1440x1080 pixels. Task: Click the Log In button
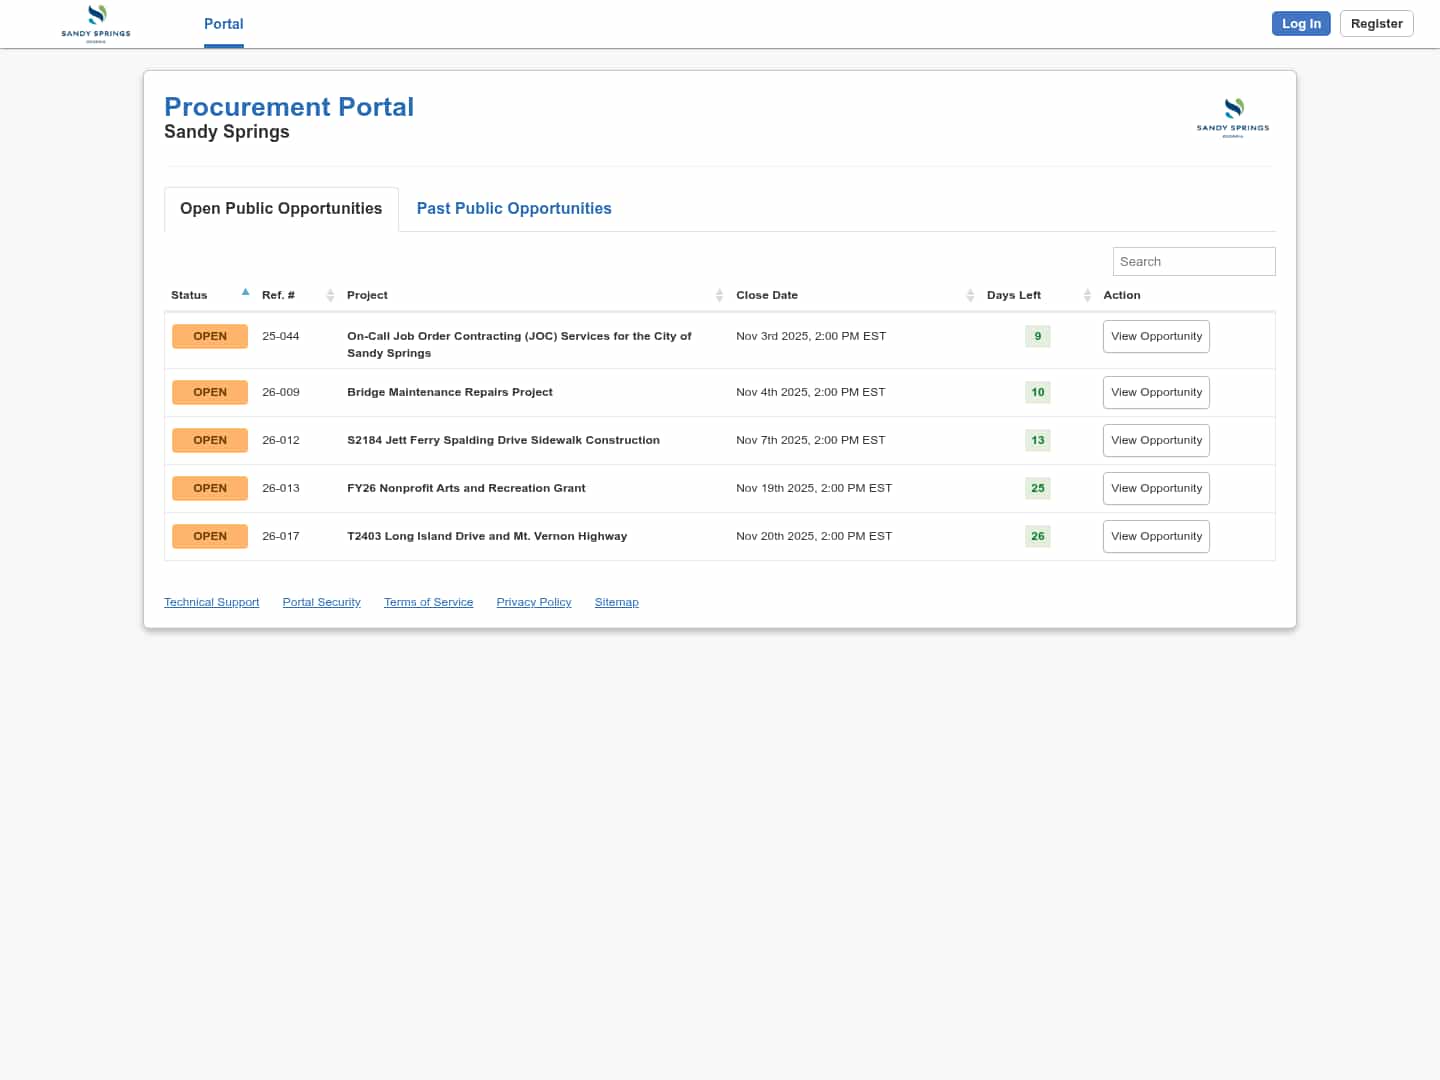(1300, 24)
